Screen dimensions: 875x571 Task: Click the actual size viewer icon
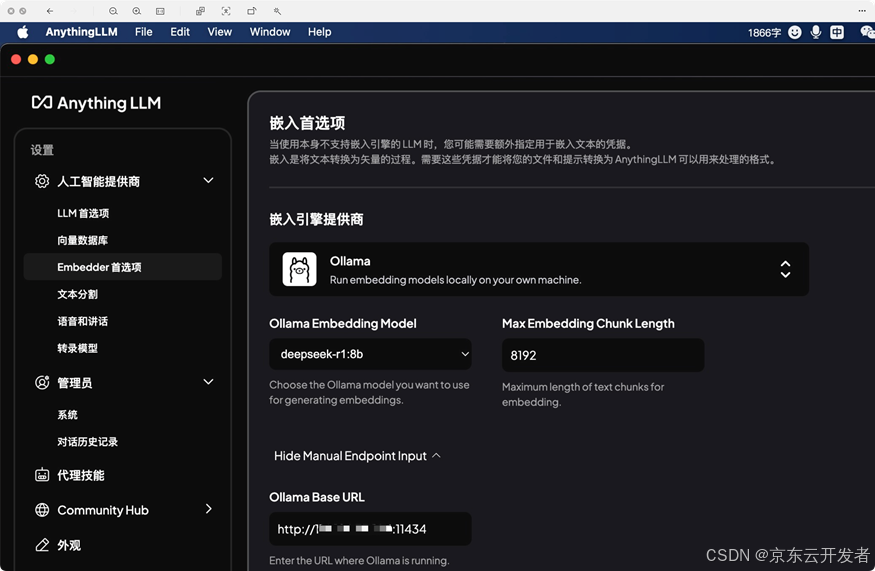160,11
